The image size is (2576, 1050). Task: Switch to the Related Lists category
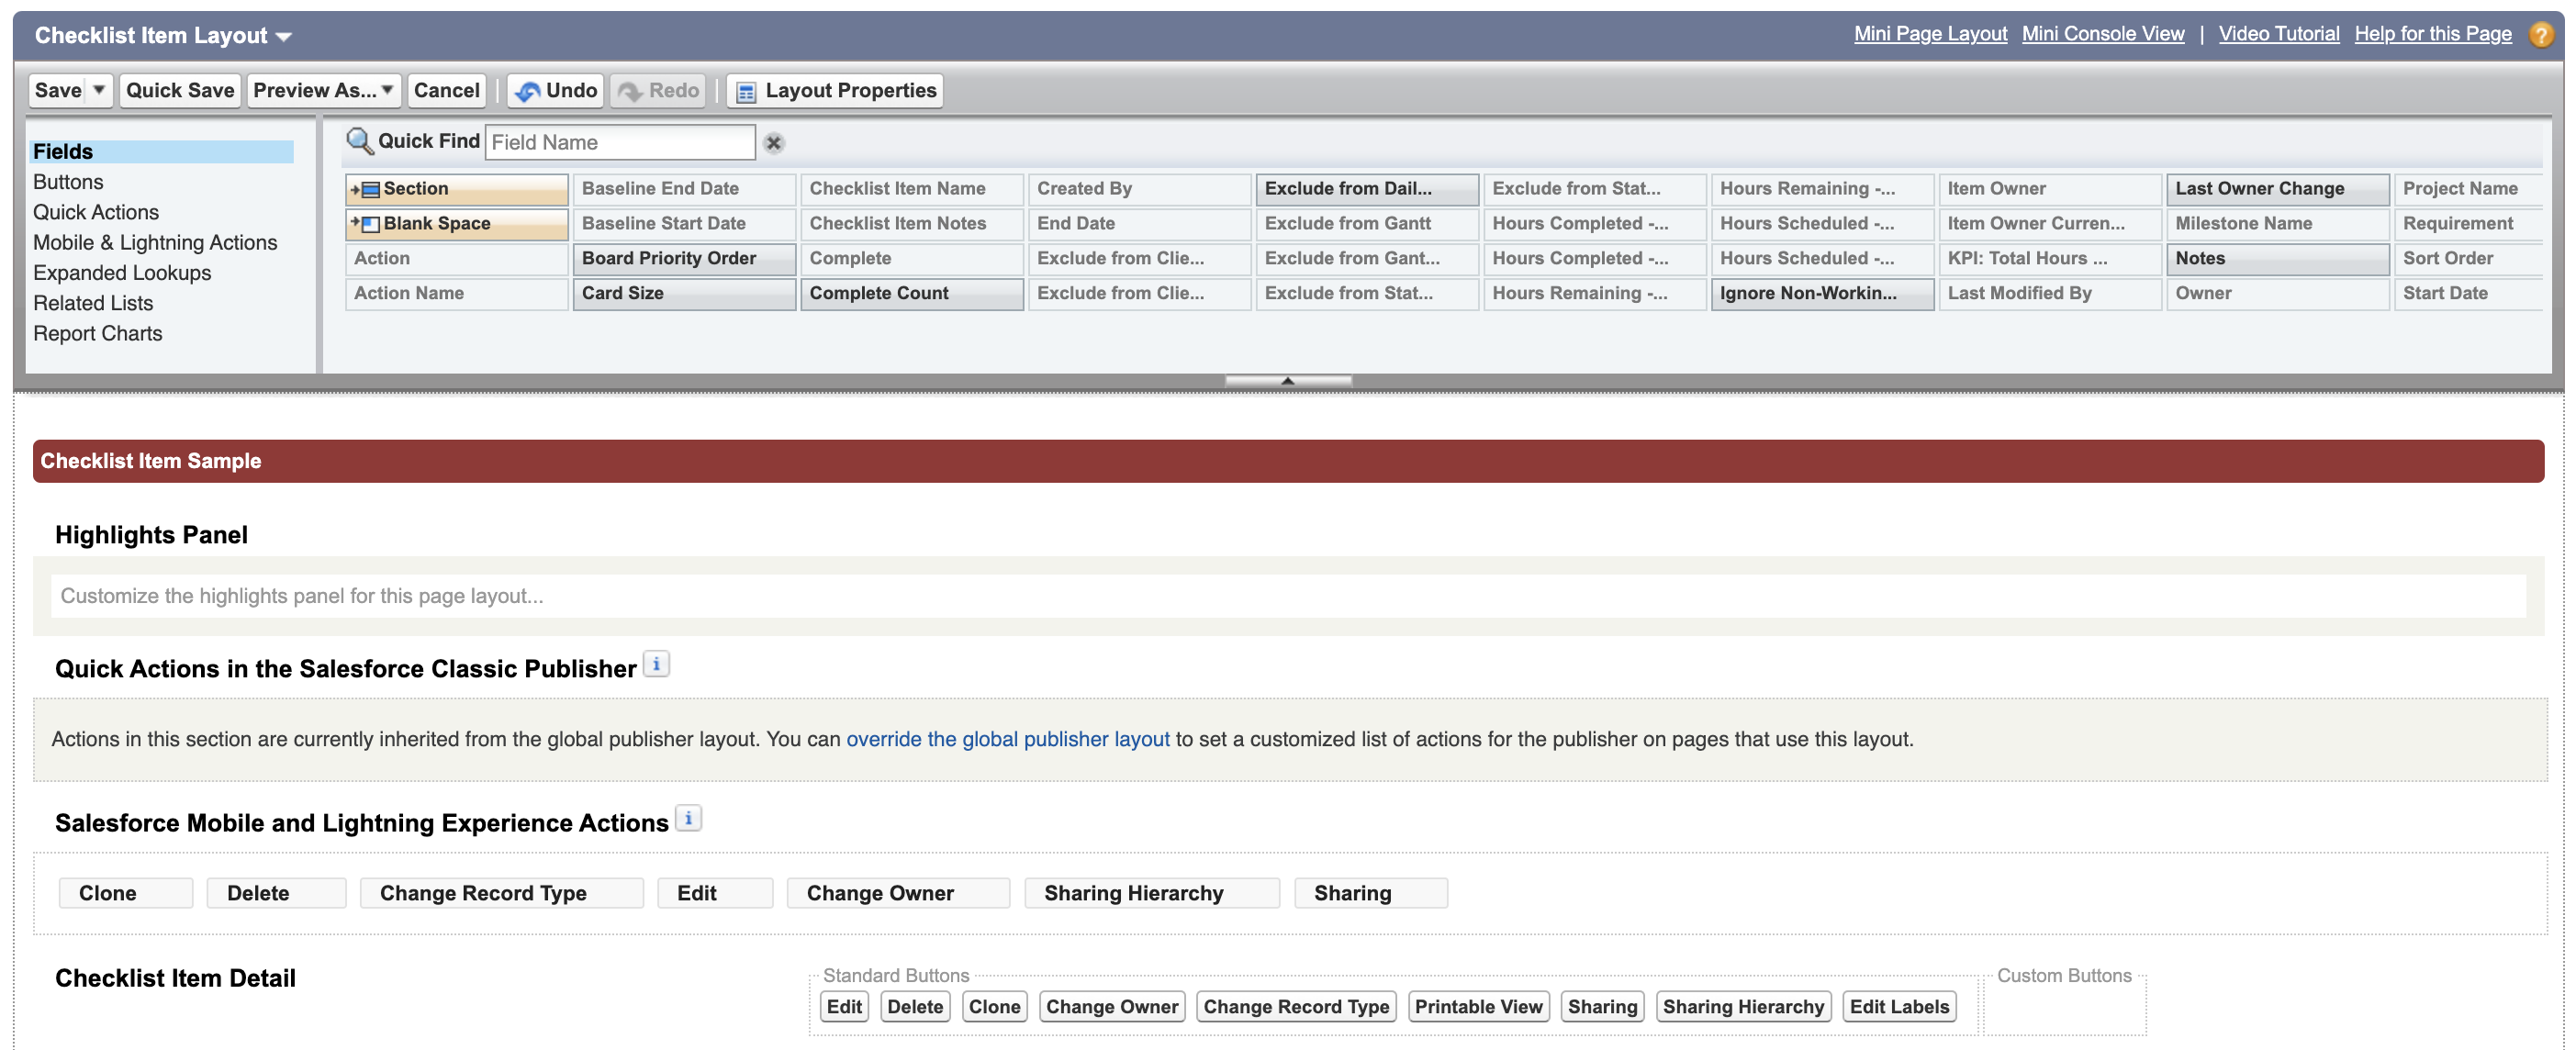[x=93, y=302]
